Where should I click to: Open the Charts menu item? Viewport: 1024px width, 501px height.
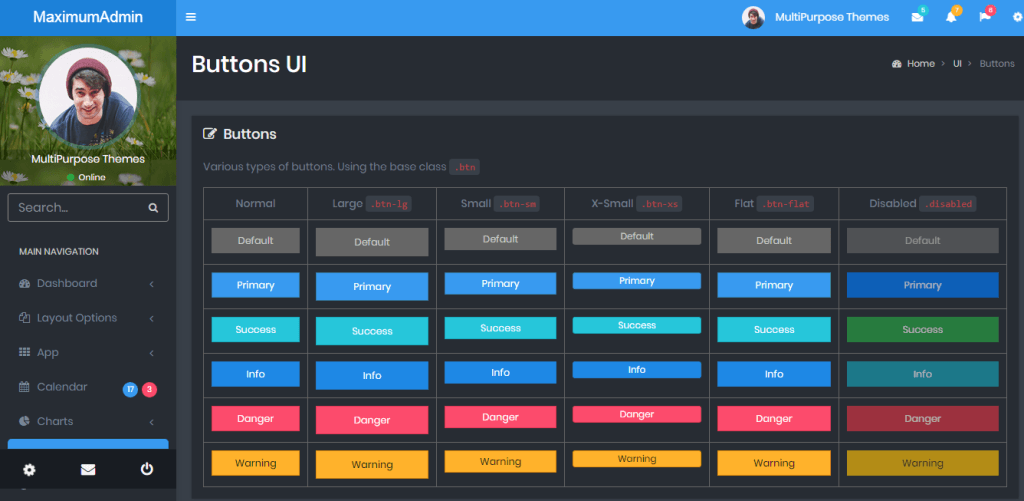(88, 421)
